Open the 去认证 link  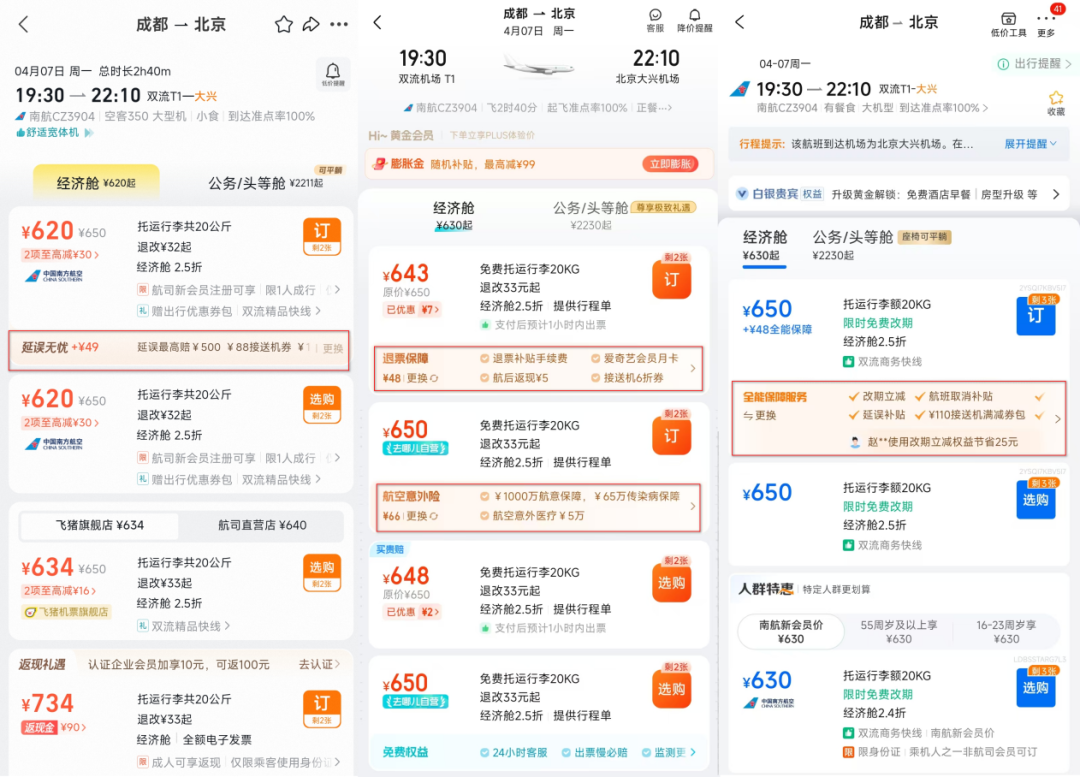[x=319, y=664]
